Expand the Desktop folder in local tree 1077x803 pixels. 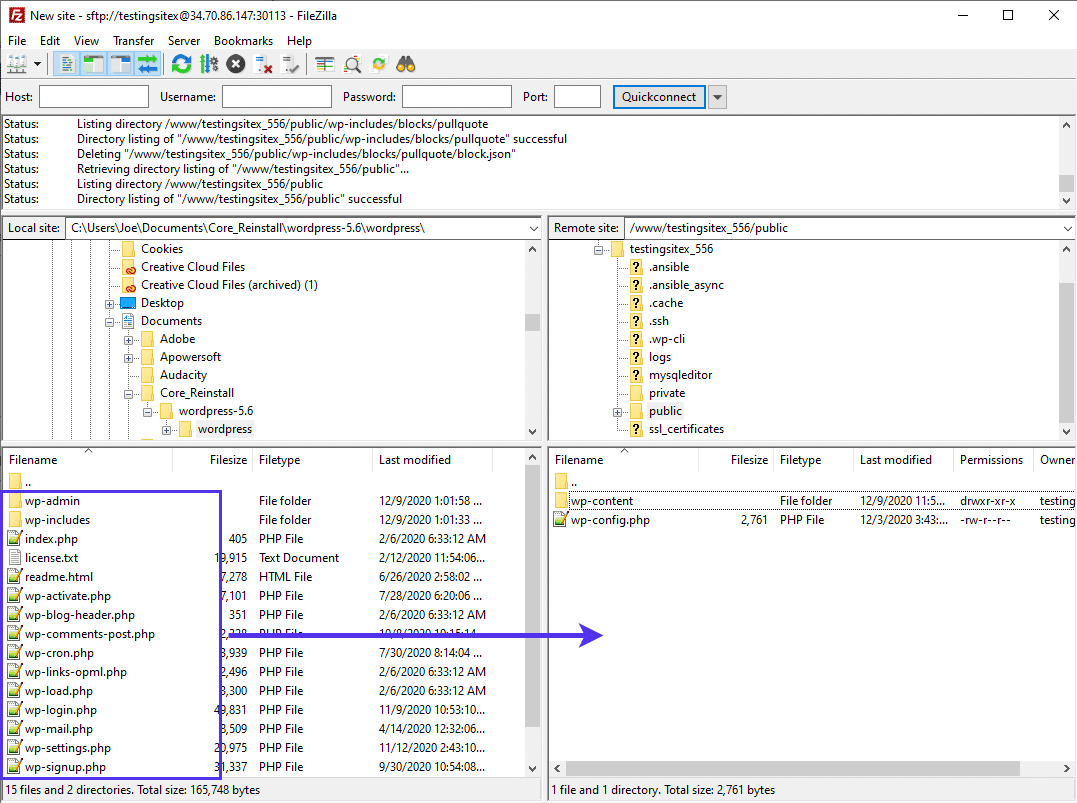coord(110,303)
